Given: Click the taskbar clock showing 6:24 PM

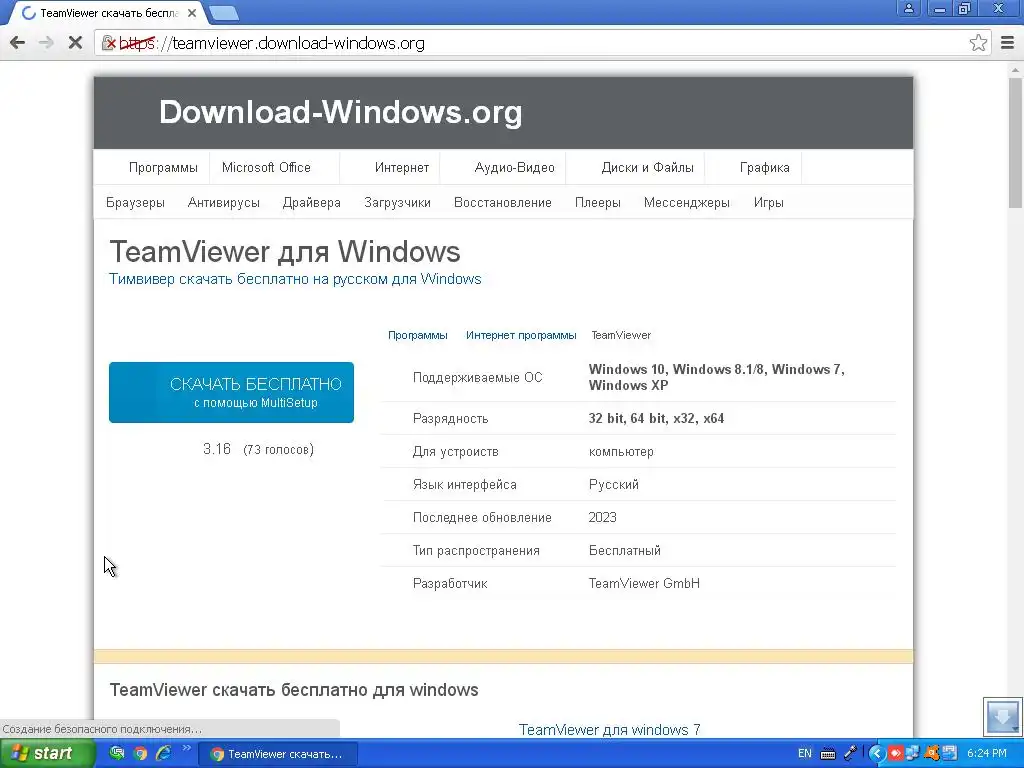Looking at the screenshot, I should [x=986, y=754].
